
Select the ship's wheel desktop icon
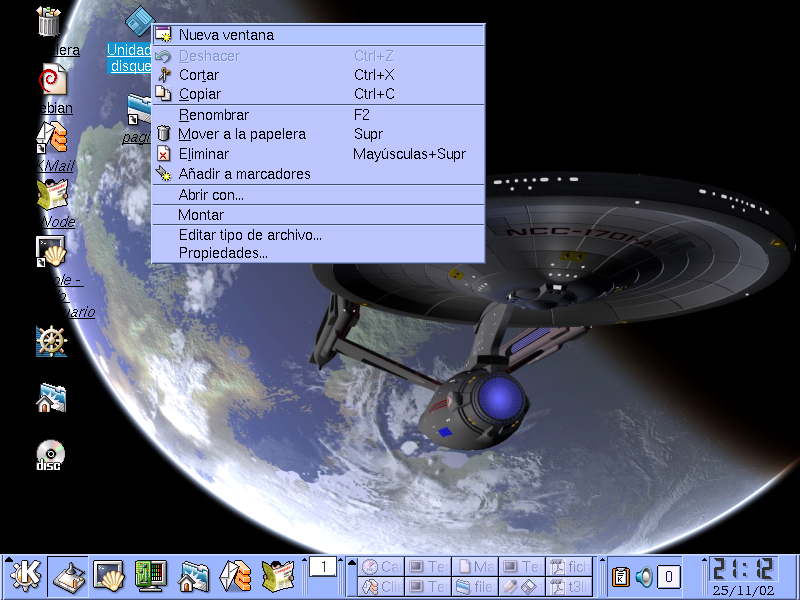[52, 341]
